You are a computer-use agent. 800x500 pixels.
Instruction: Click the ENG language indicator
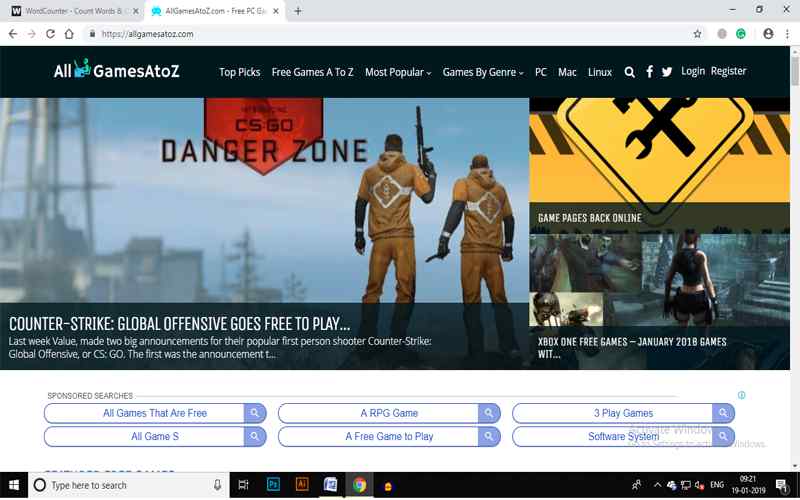click(x=717, y=485)
